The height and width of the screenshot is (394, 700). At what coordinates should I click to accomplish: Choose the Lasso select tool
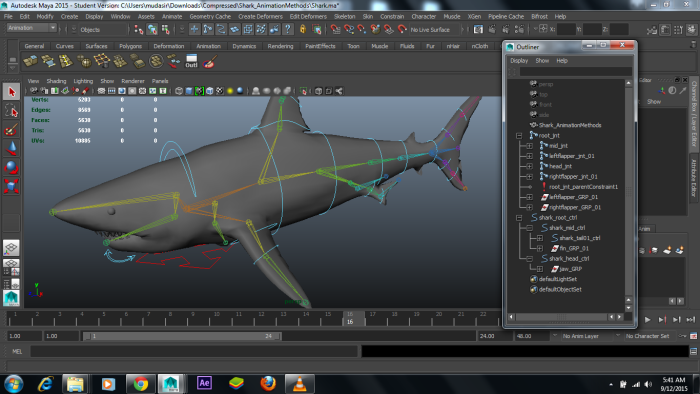pos(11,111)
